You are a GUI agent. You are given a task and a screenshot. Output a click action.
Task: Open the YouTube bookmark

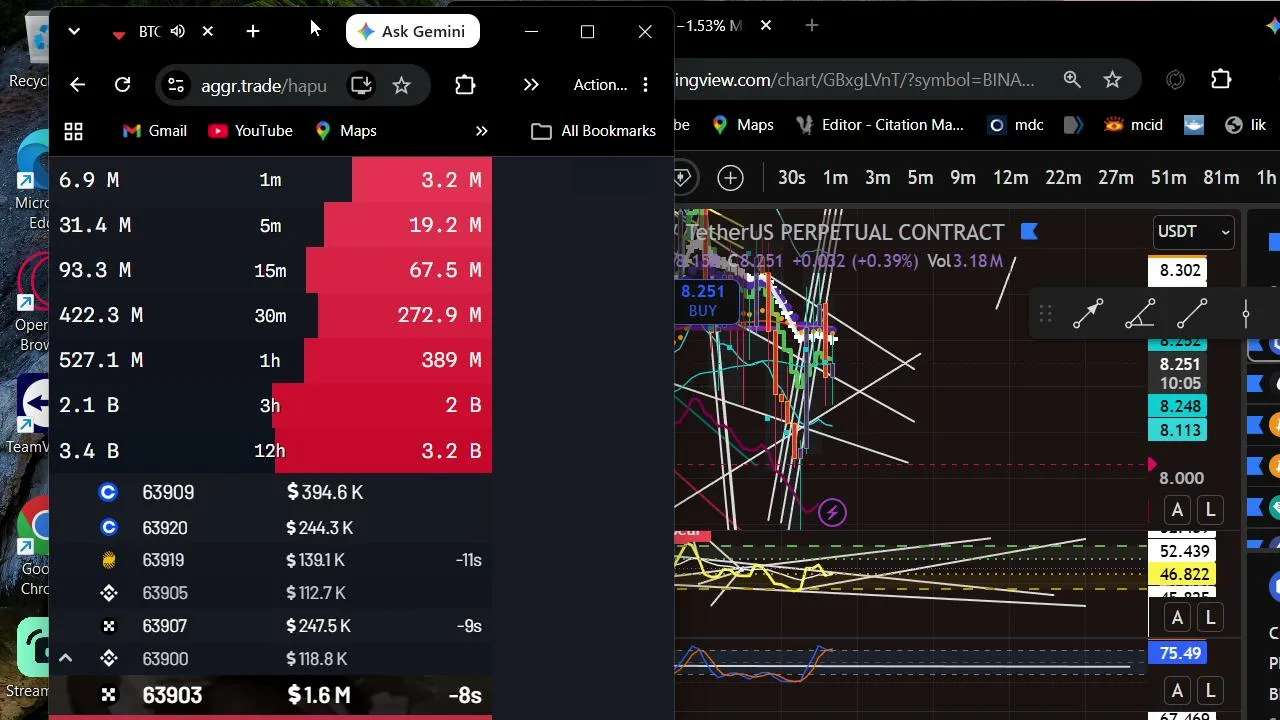click(x=251, y=131)
